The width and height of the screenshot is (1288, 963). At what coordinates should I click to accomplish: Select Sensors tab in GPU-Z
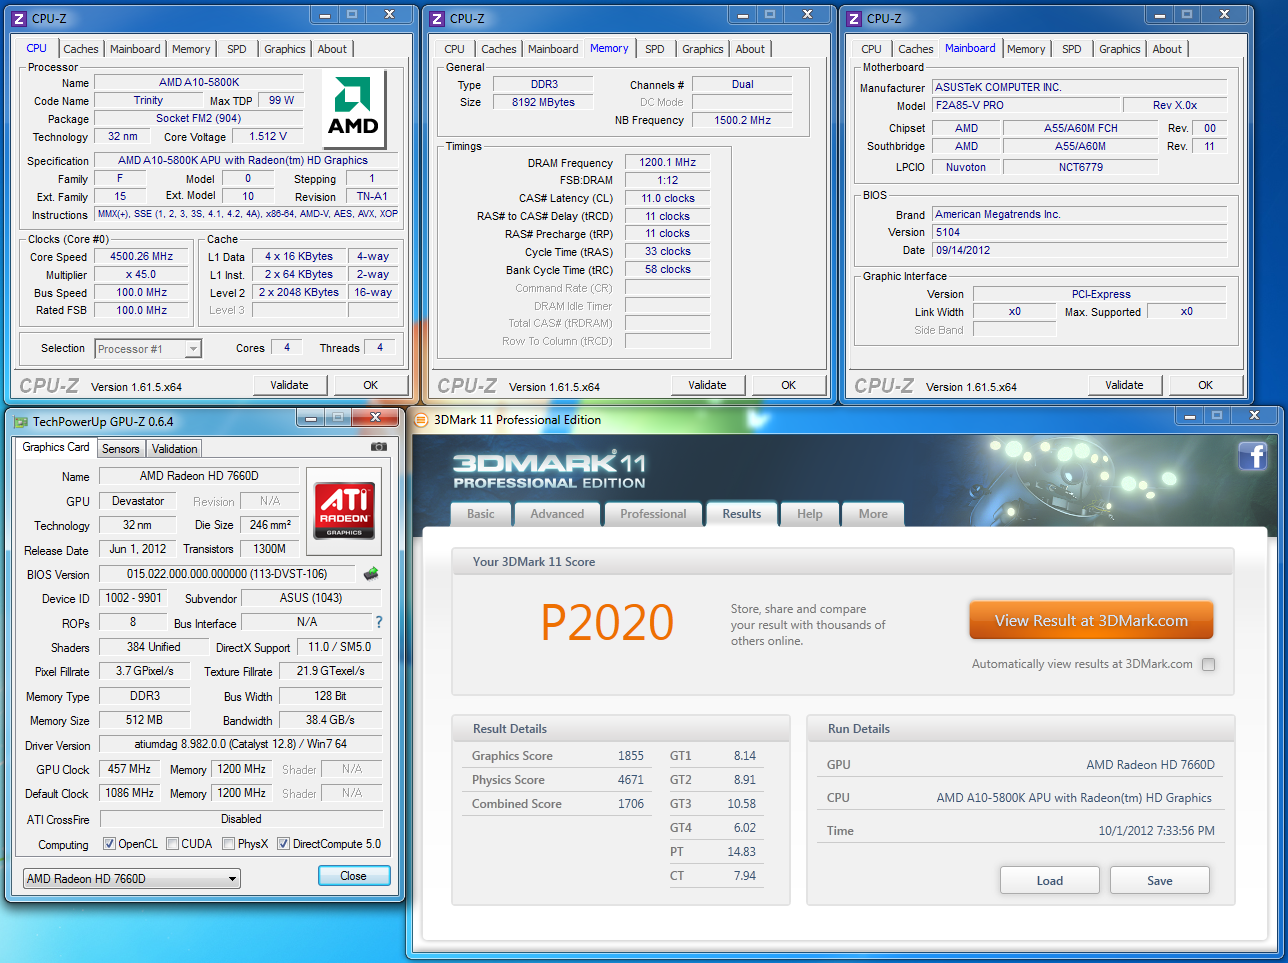(121, 449)
